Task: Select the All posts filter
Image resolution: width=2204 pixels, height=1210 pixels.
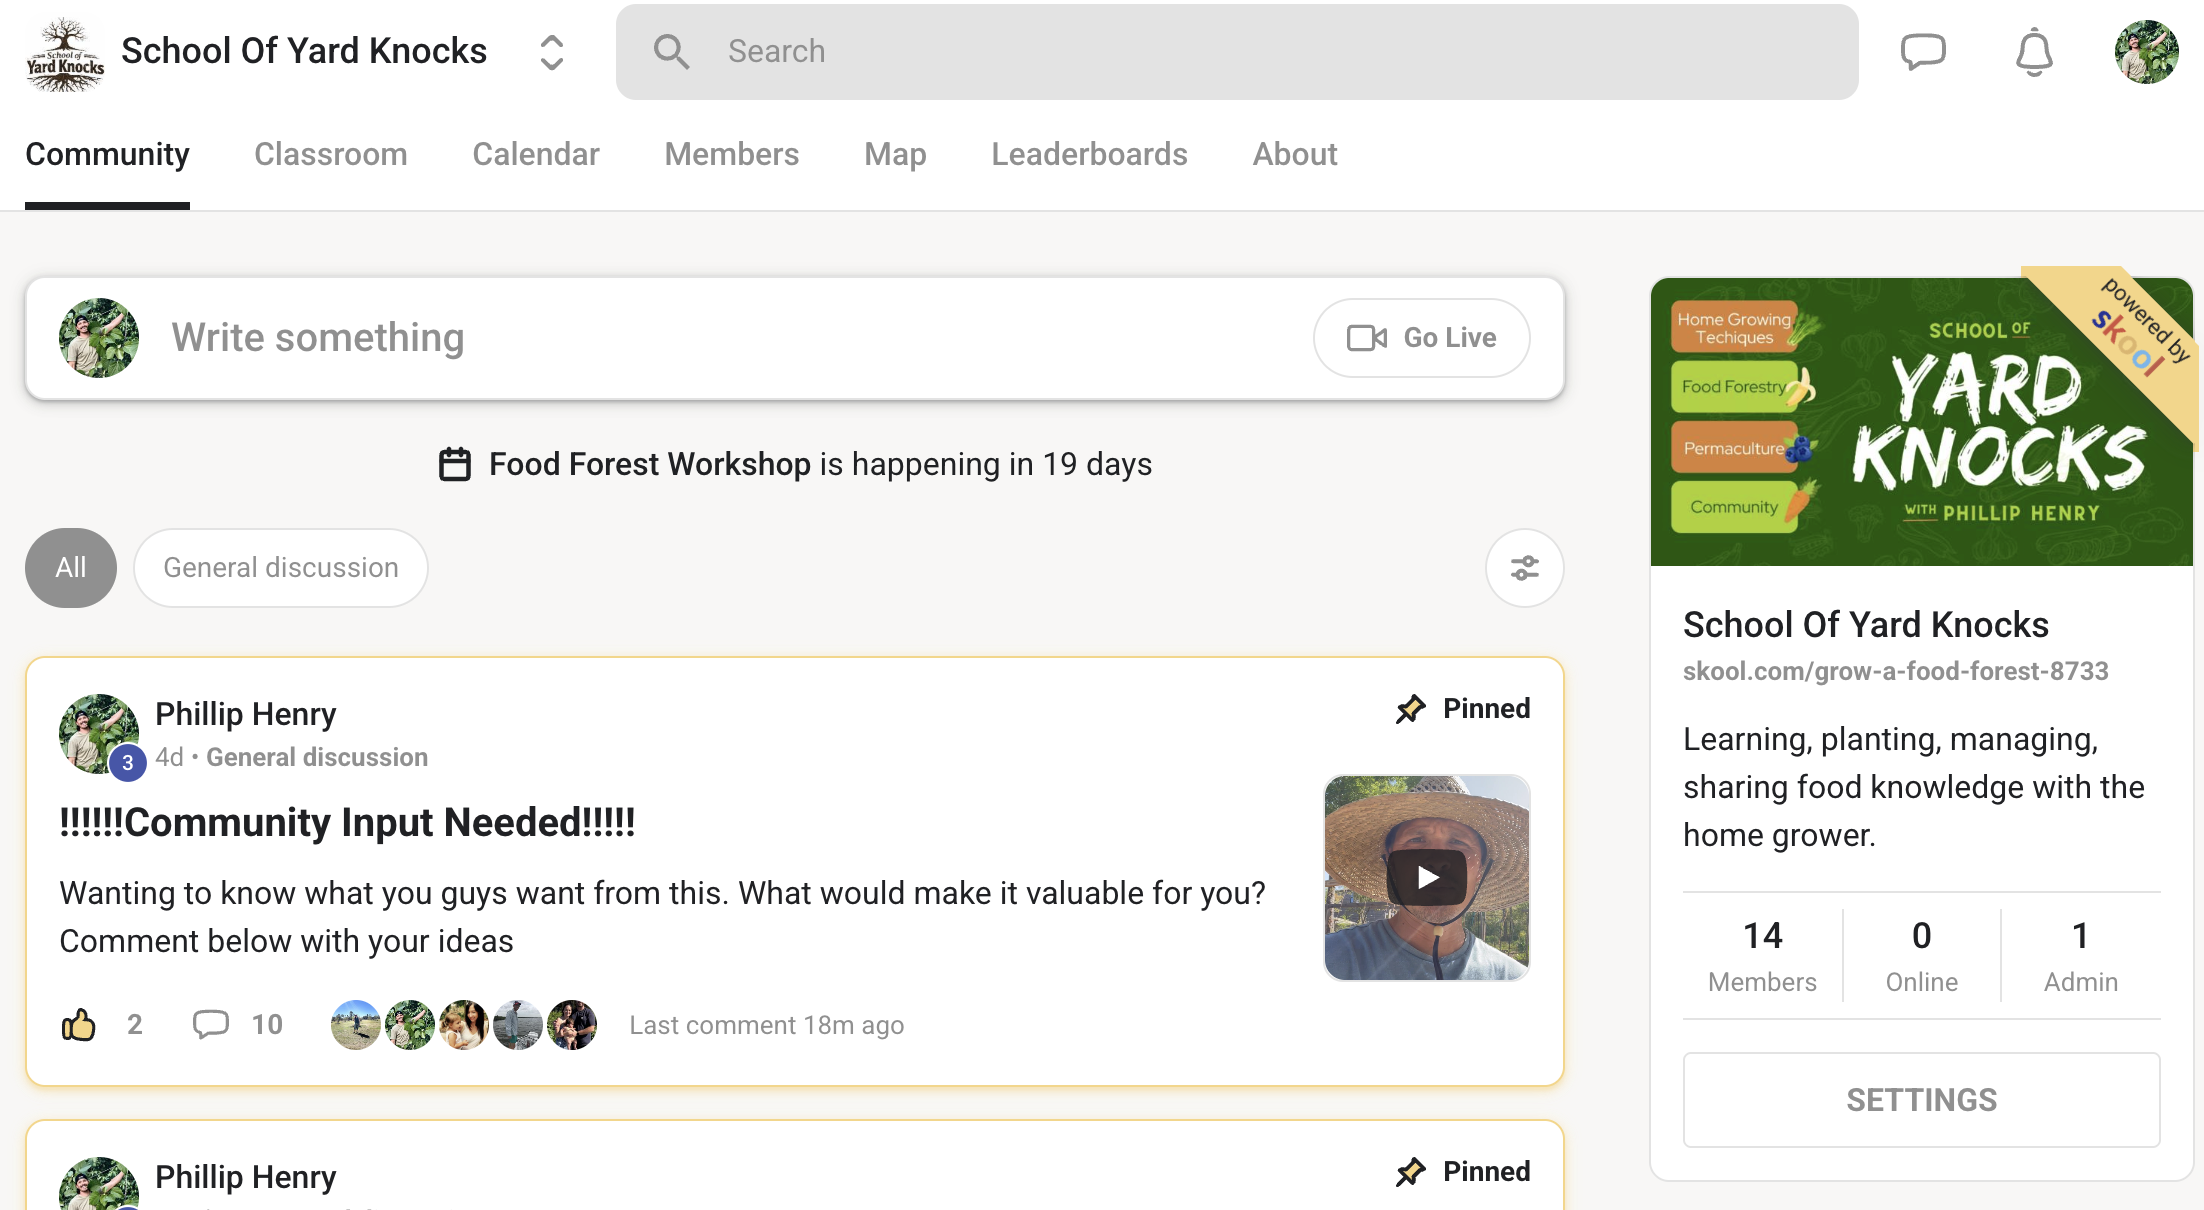Action: 70,567
